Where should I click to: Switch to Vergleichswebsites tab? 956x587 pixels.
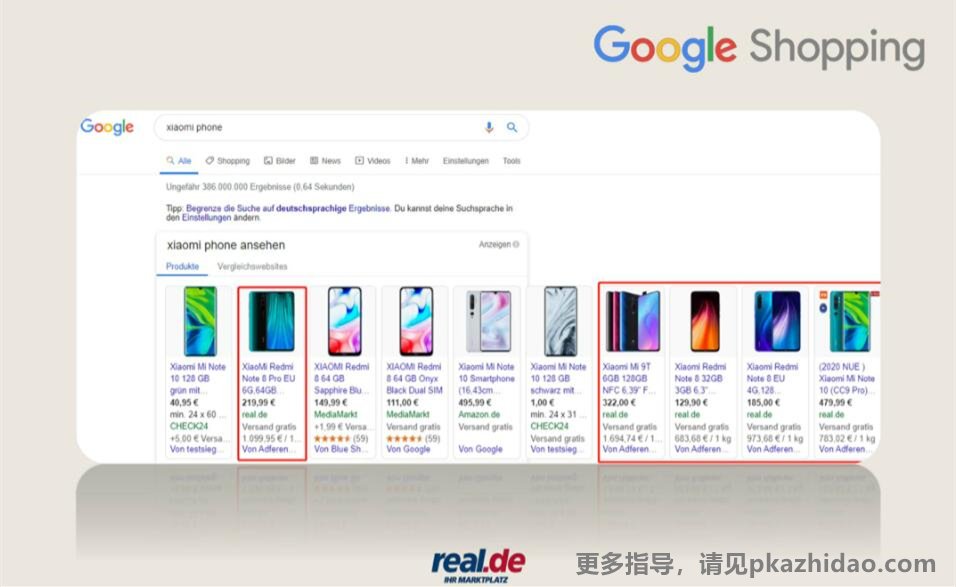[252, 266]
